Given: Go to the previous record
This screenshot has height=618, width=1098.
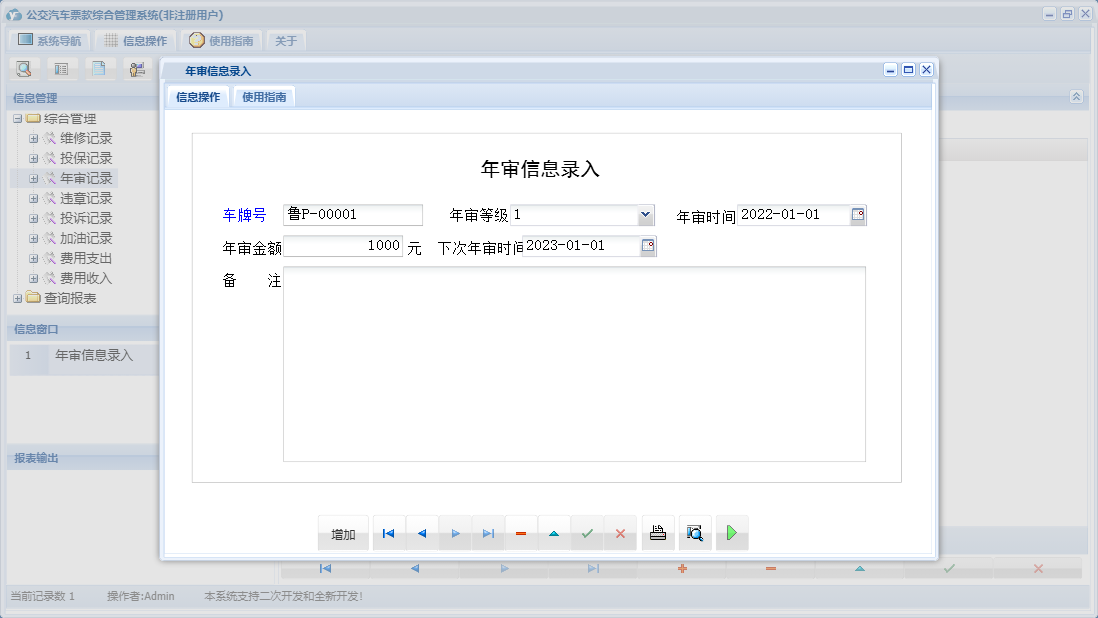Looking at the screenshot, I should [421, 533].
